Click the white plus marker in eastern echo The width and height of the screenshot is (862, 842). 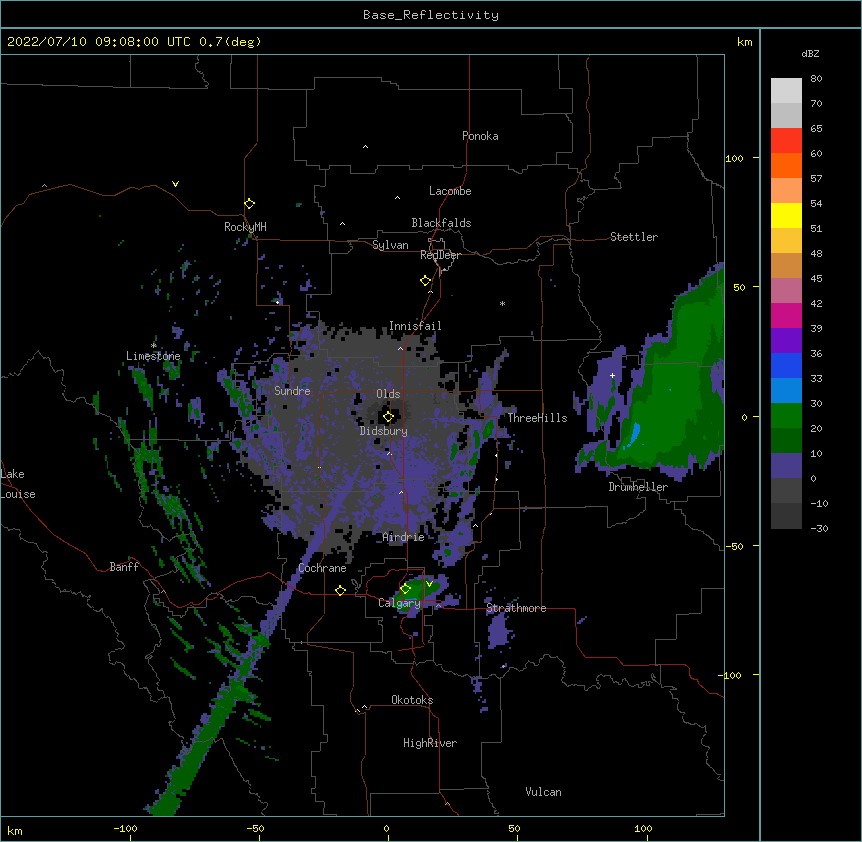(x=612, y=375)
